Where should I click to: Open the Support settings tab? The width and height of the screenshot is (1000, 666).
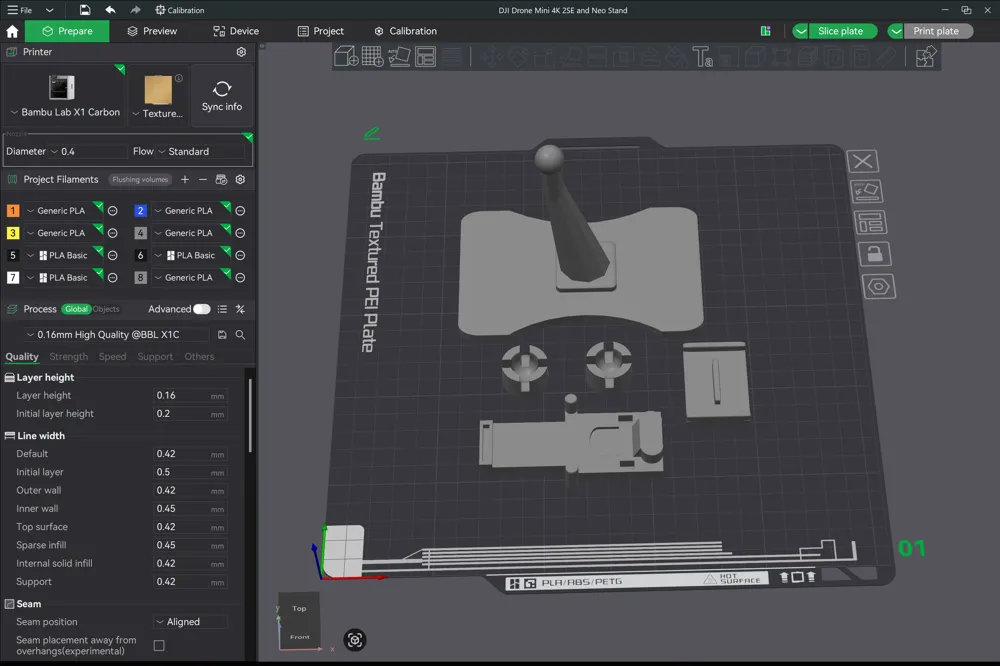(155, 357)
